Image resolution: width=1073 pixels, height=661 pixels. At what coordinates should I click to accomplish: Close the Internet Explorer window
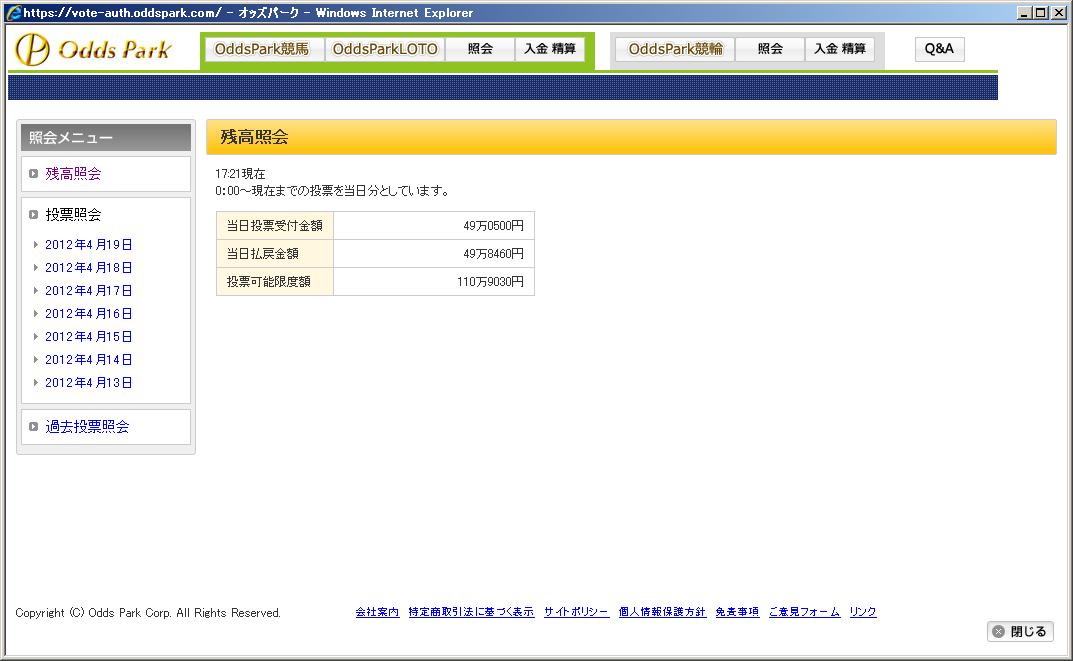tap(1058, 12)
